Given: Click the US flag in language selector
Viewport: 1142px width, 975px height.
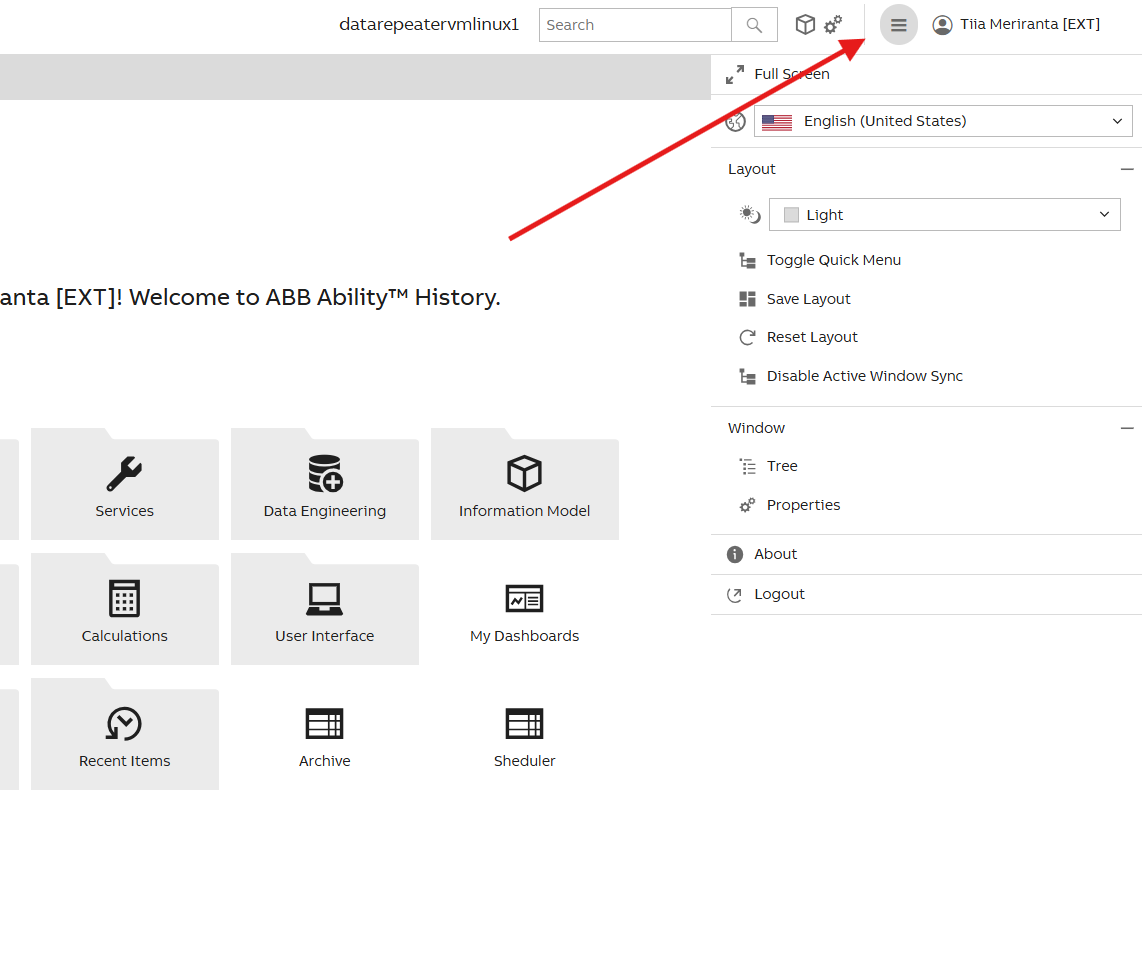Looking at the screenshot, I should pyautogui.click(x=777, y=122).
